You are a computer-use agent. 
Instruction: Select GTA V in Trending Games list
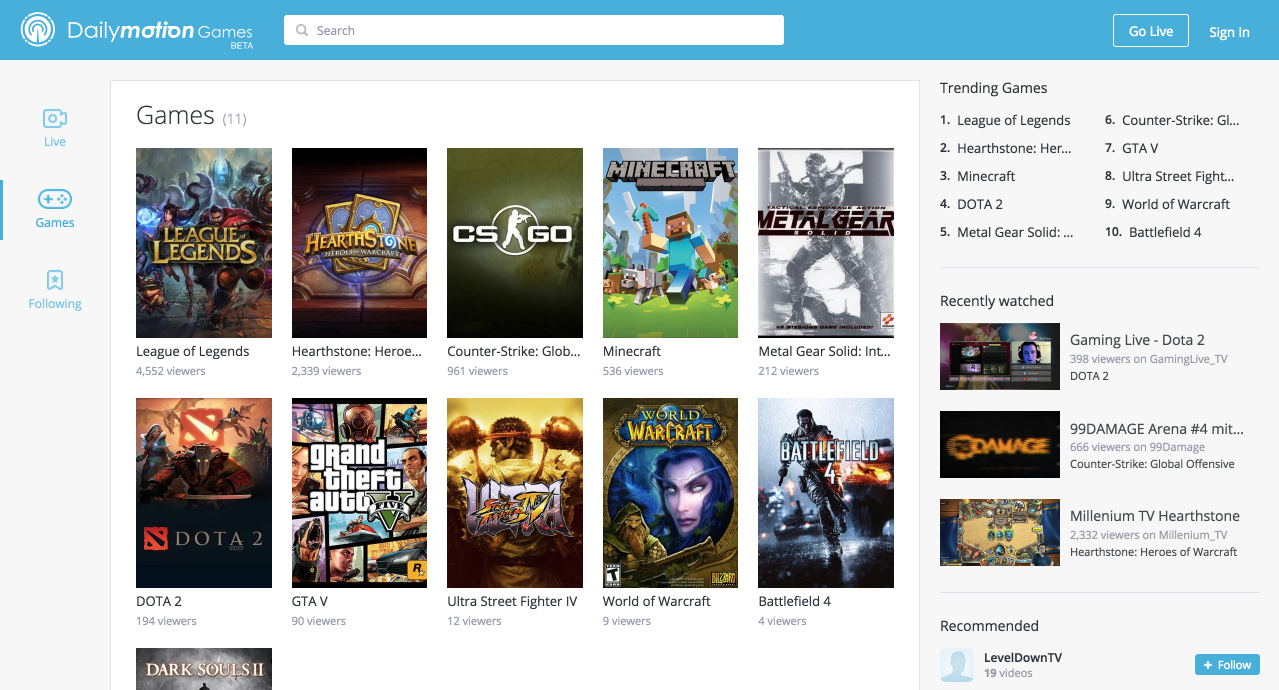pyautogui.click(x=1140, y=148)
